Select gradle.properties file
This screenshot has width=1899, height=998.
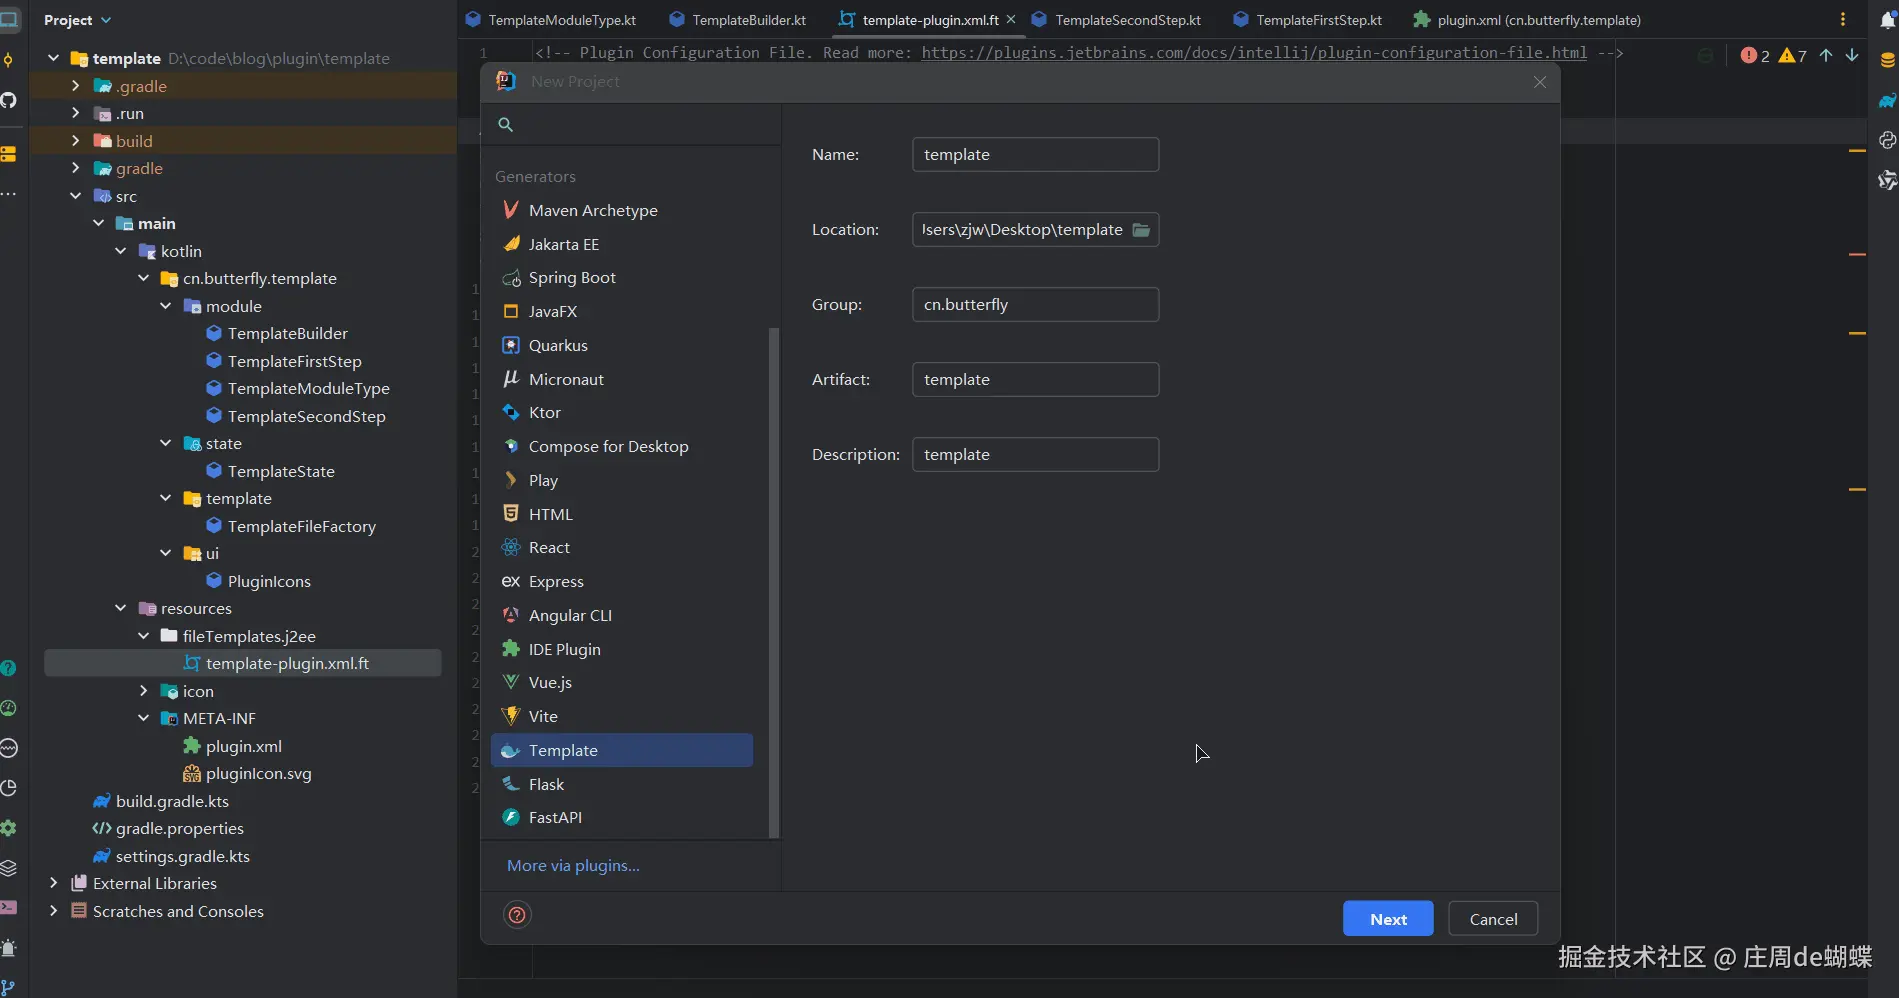179,828
